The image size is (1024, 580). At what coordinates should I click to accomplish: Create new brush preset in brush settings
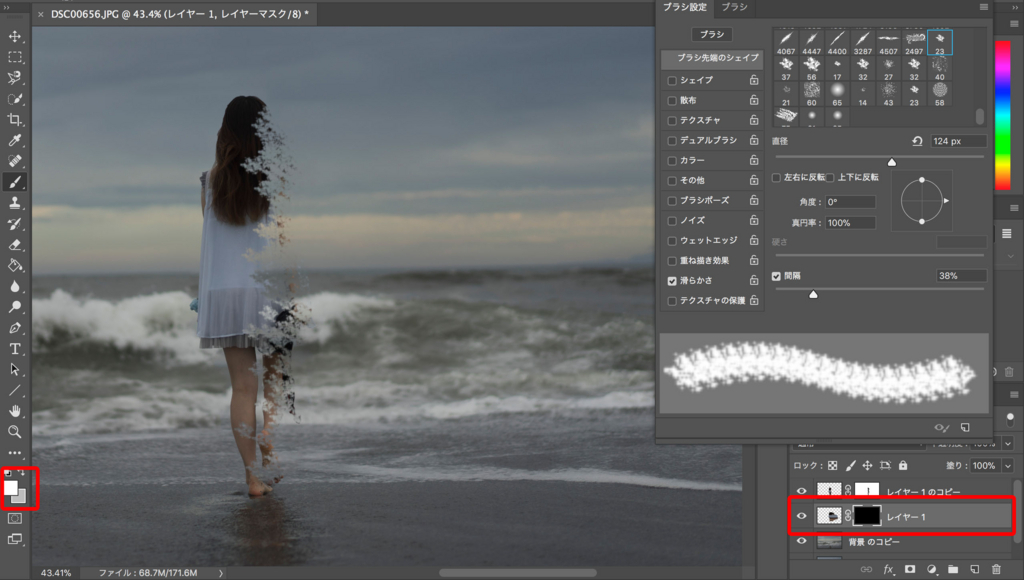point(965,427)
